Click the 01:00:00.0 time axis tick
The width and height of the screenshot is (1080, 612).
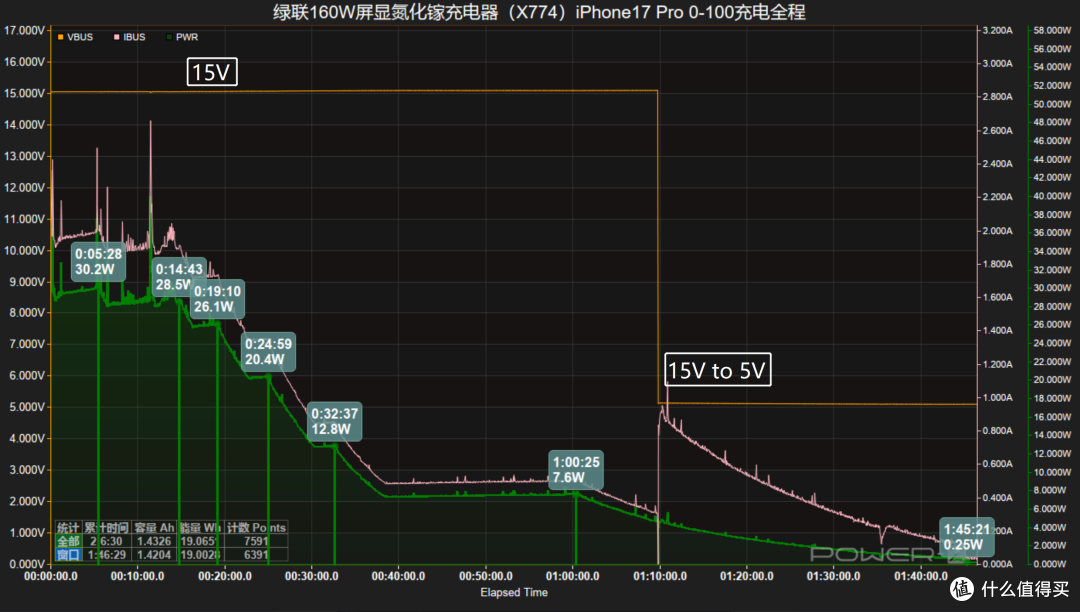pos(572,576)
